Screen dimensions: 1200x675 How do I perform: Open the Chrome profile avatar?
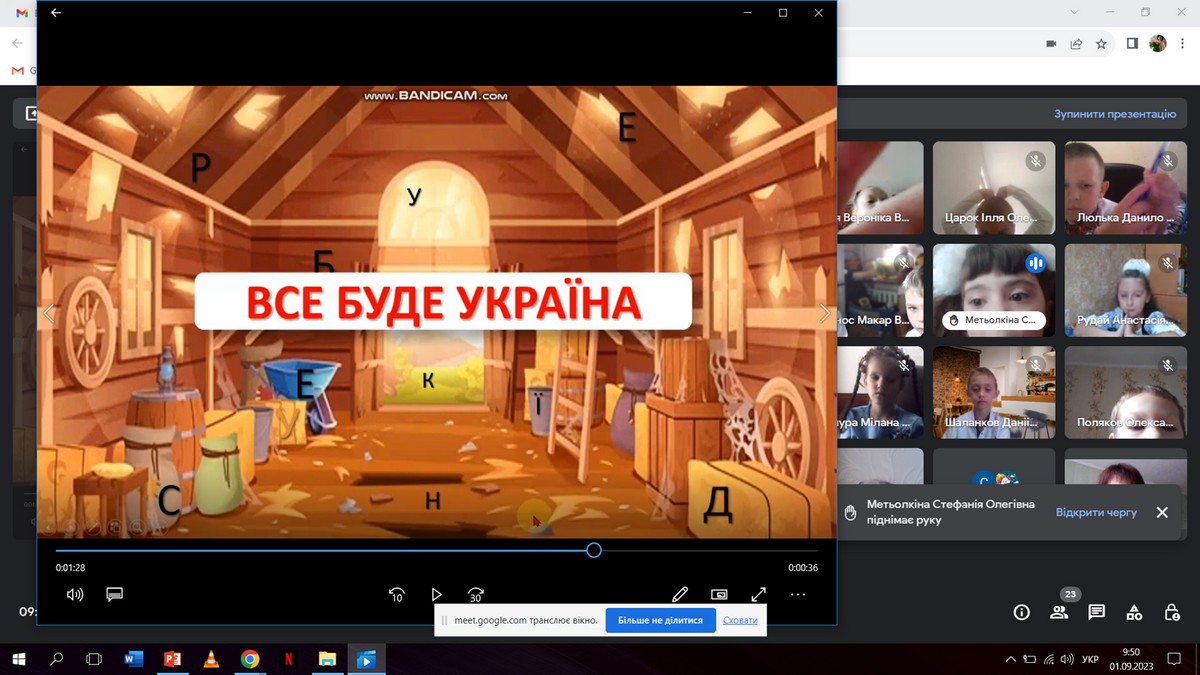[x=1158, y=44]
